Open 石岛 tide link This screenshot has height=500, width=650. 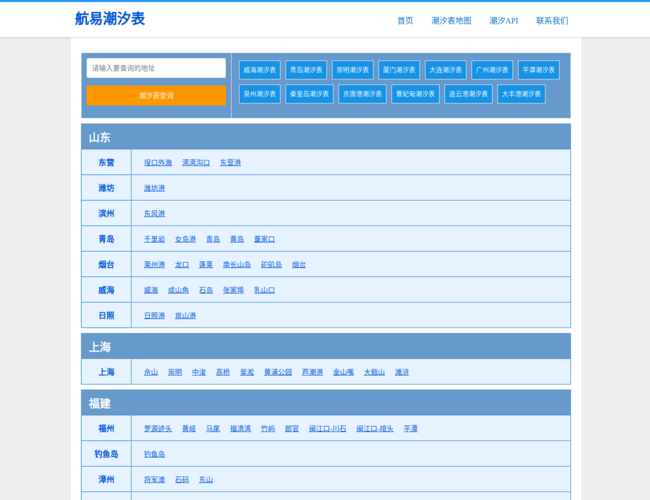tap(206, 290)
